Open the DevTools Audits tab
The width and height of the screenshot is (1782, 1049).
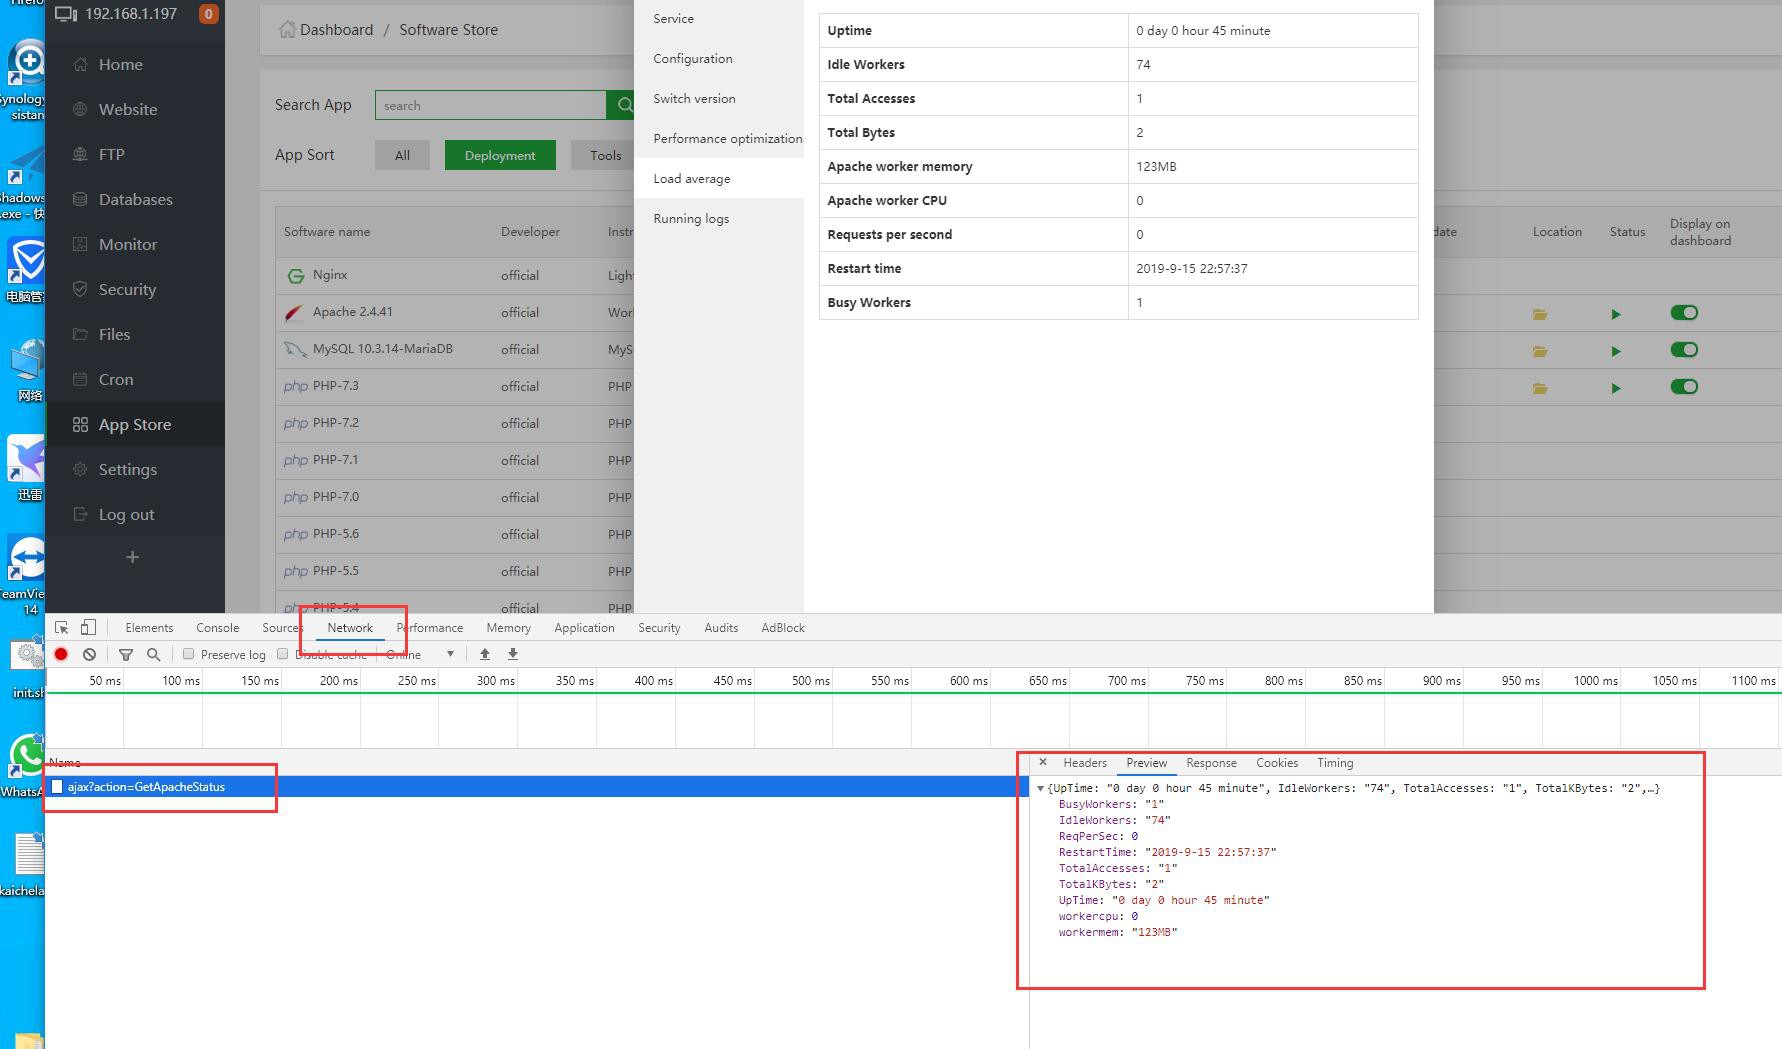(x=721, y=628)
